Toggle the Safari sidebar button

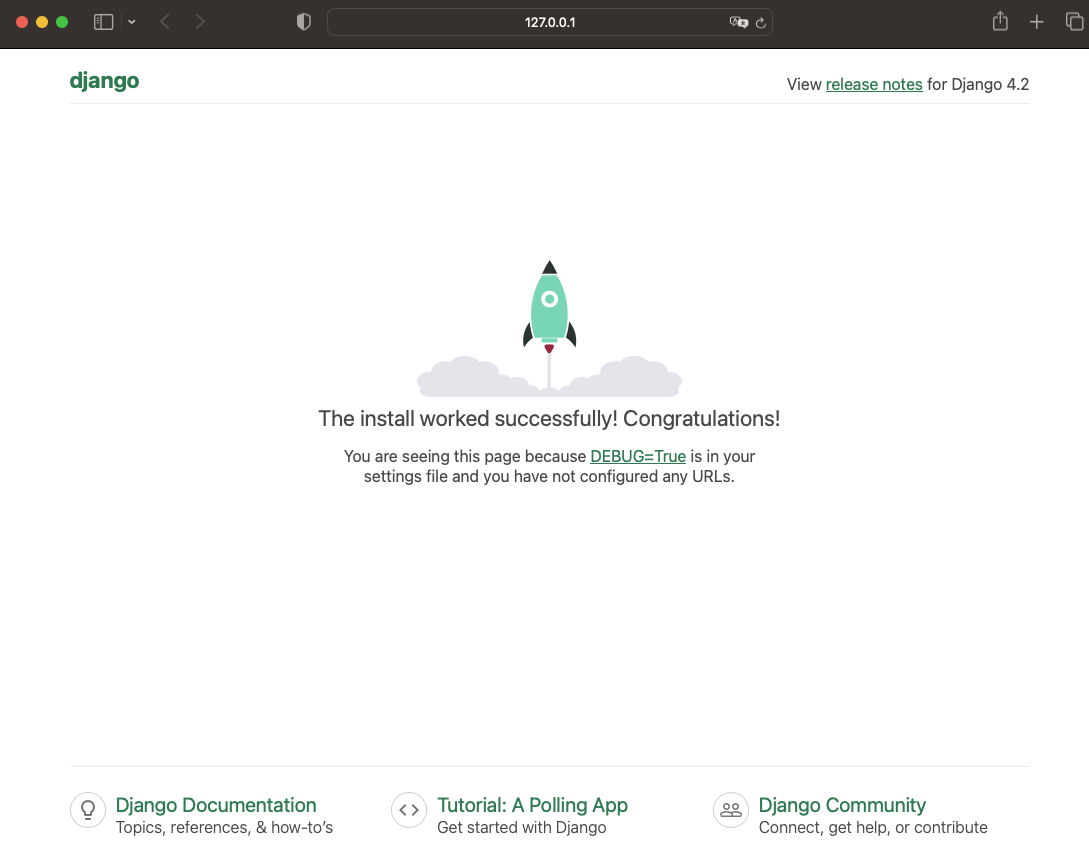[103, 22]
